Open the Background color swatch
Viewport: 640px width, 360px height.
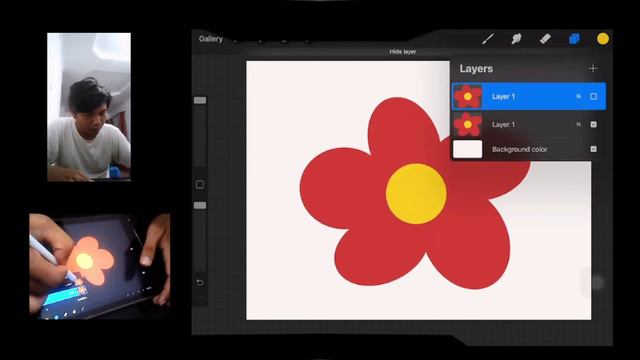tap(468, 149)
